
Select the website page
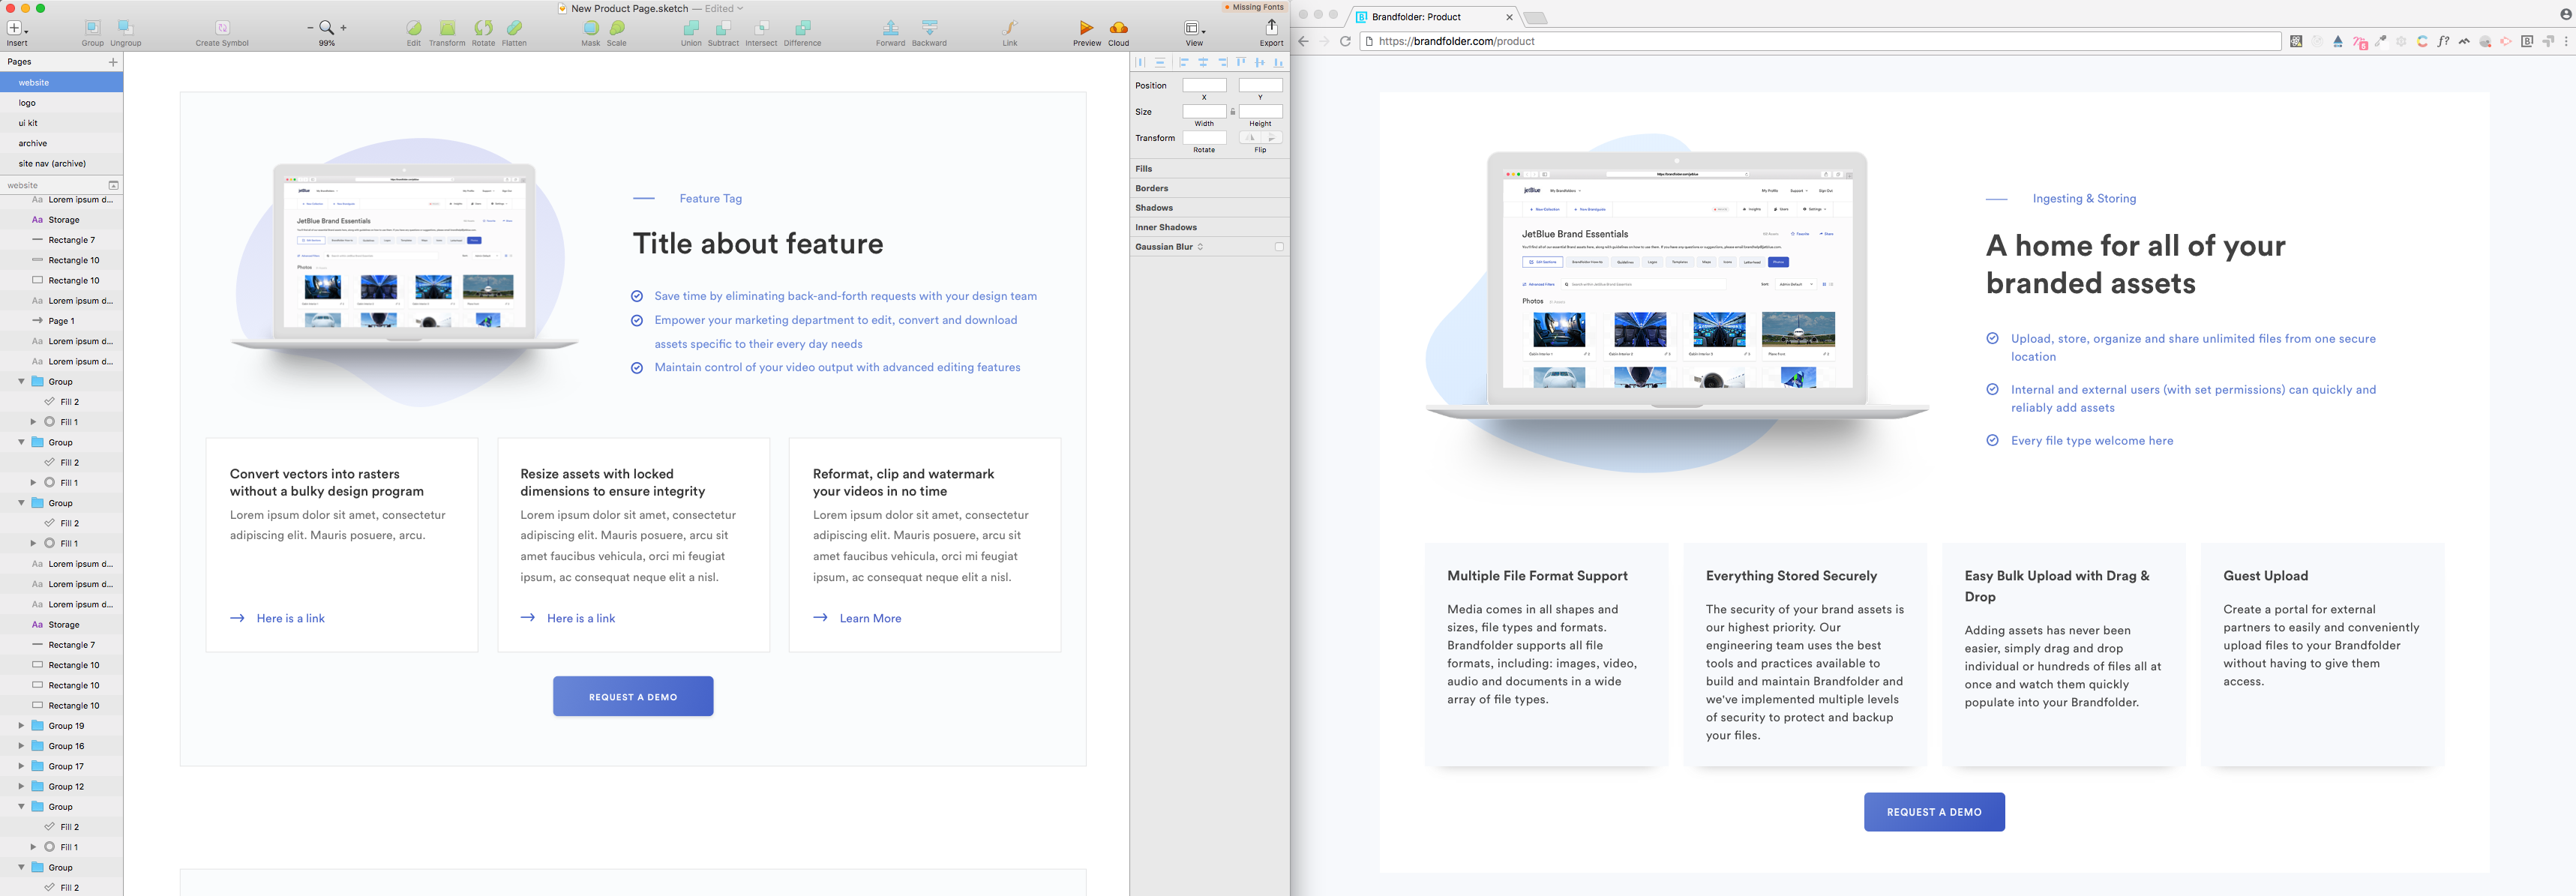coord(62,82)
